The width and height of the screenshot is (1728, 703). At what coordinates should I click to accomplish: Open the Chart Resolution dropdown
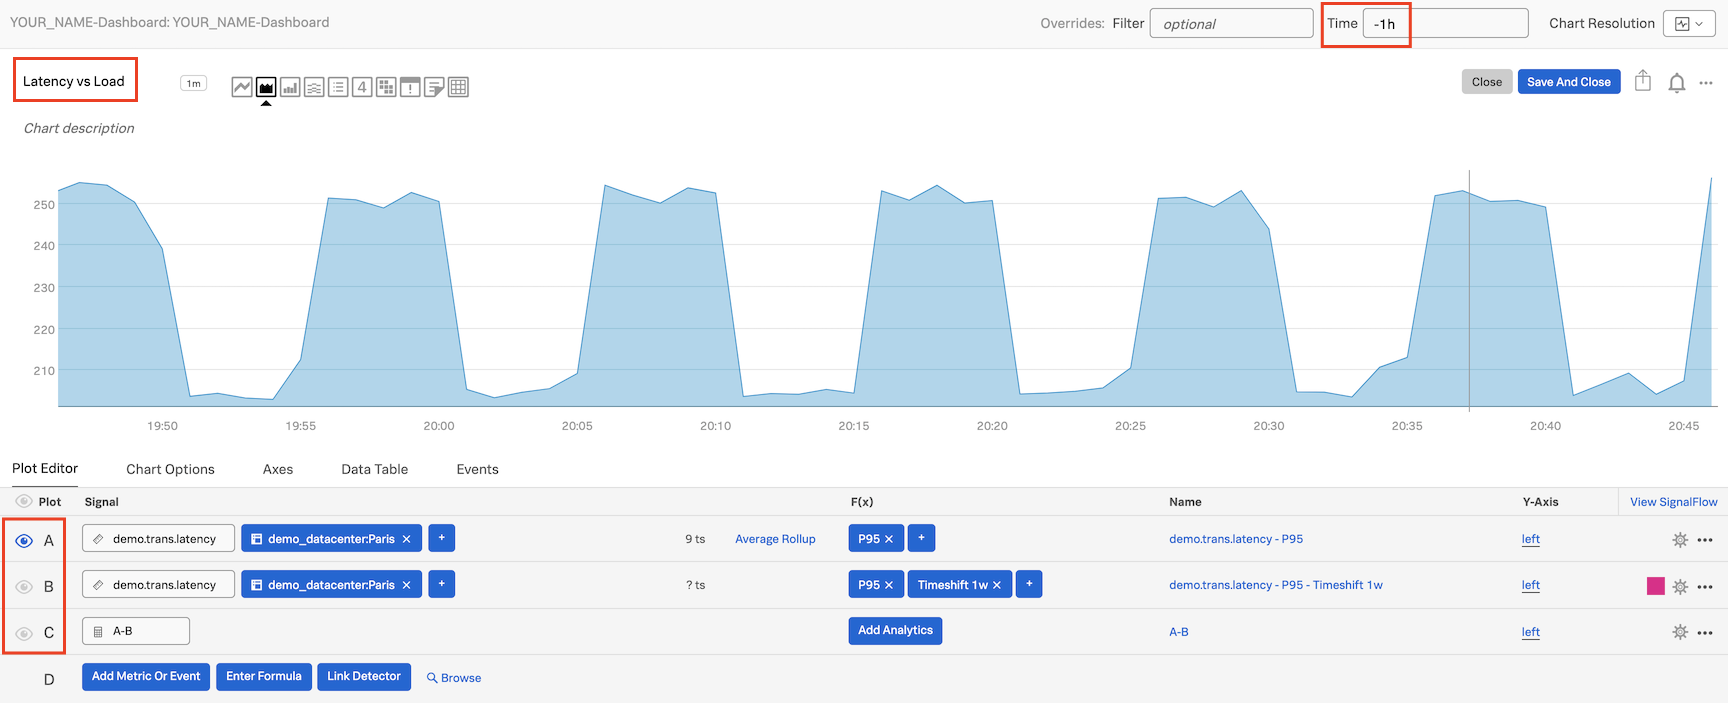[1688, 24]
